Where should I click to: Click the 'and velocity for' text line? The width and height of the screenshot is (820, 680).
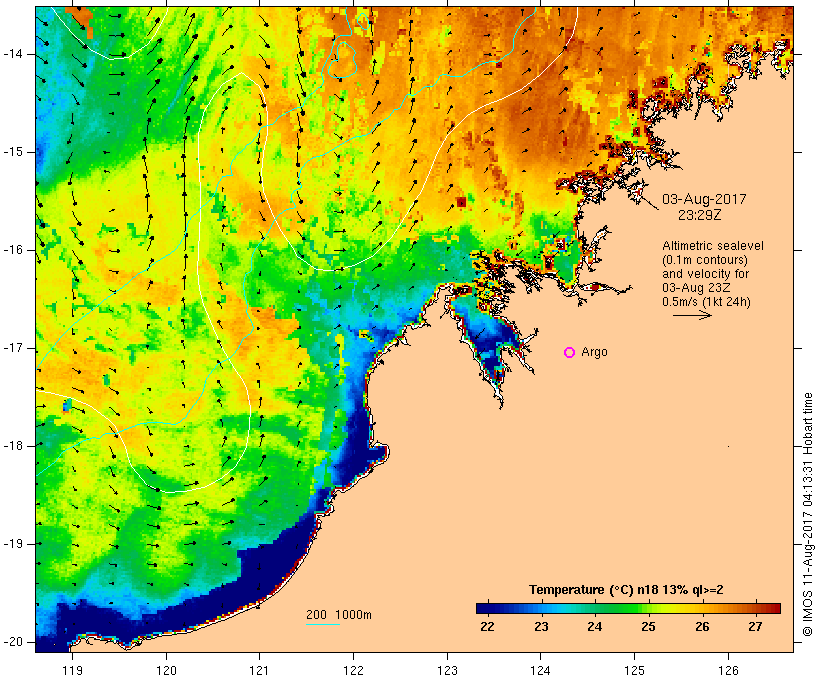point(705,274)
